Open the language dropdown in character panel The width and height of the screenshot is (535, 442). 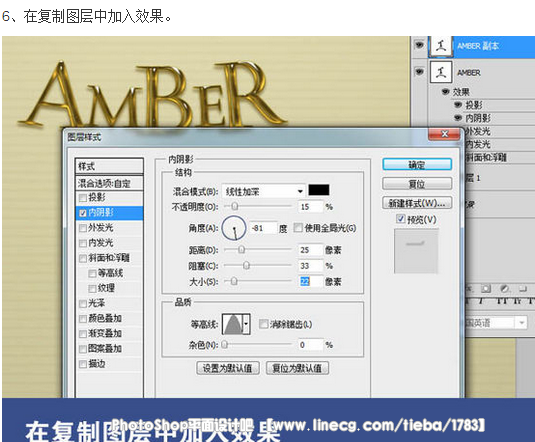[522, 323]
